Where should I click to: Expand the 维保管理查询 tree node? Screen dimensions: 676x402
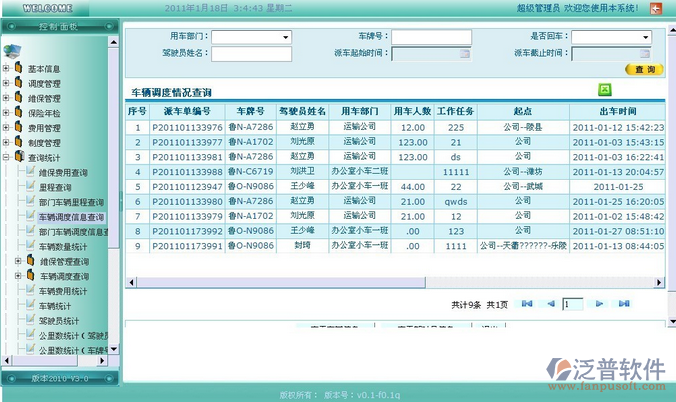tap(19, 261)
